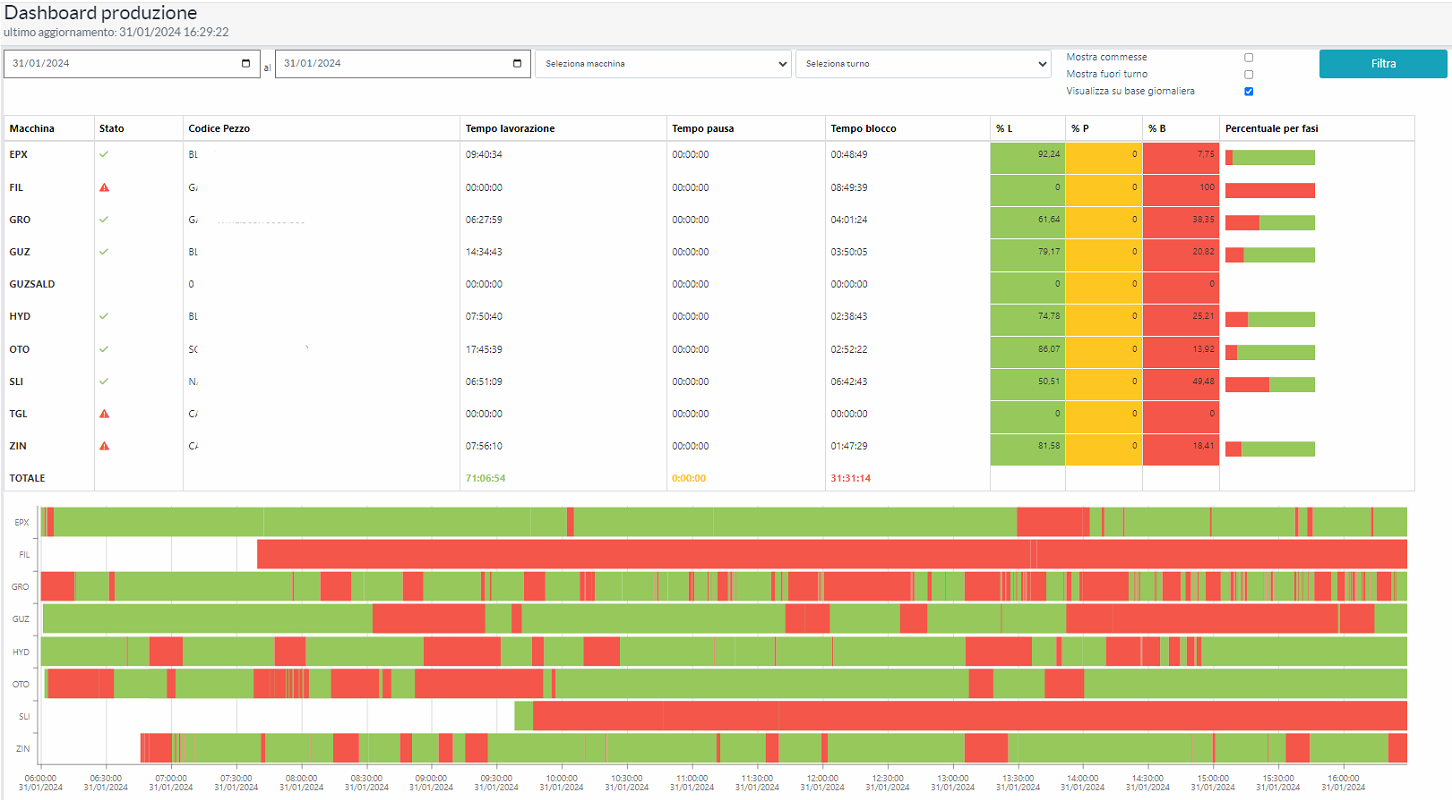Screen dimensions: 1452x800
Task: Click the 12:00:00 tick label on time axis
Action: 822,776
